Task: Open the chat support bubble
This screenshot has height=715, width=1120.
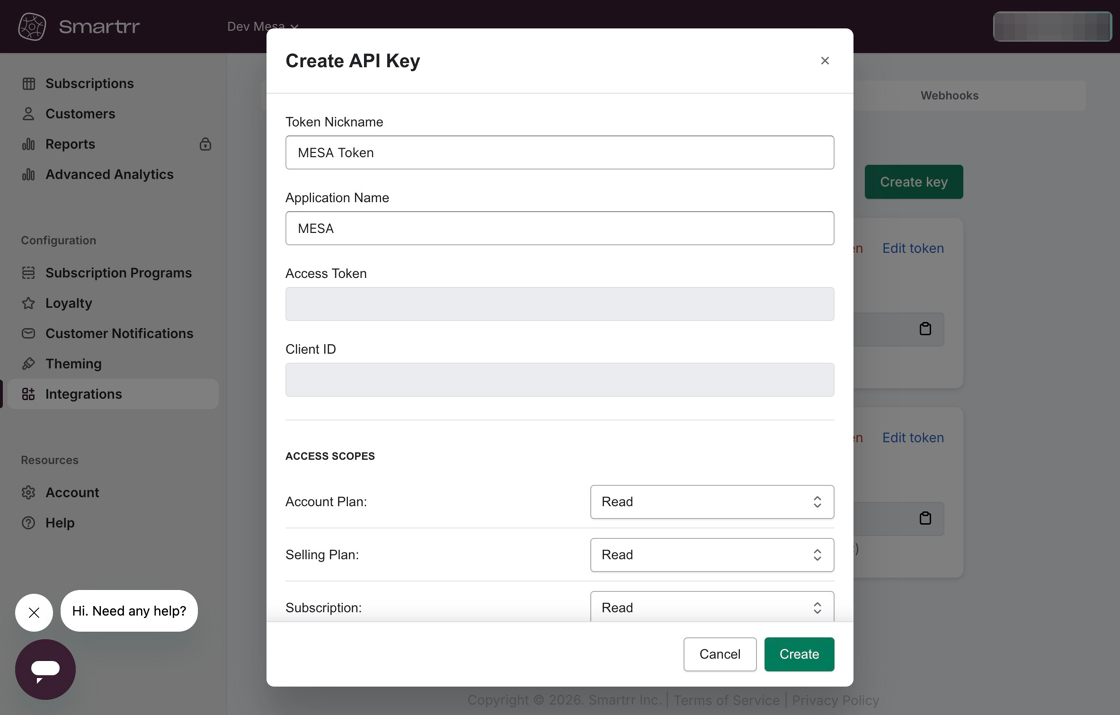Action: point(45,669)
